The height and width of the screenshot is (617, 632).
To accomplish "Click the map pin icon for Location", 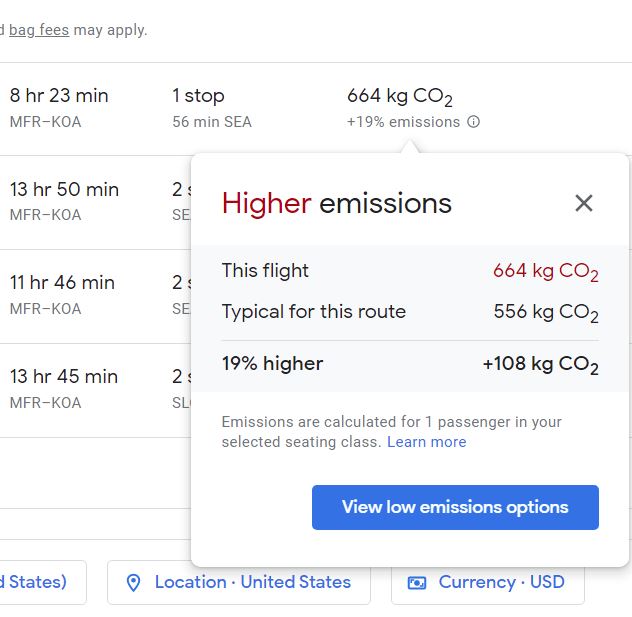I will click(x=134, y=582).
